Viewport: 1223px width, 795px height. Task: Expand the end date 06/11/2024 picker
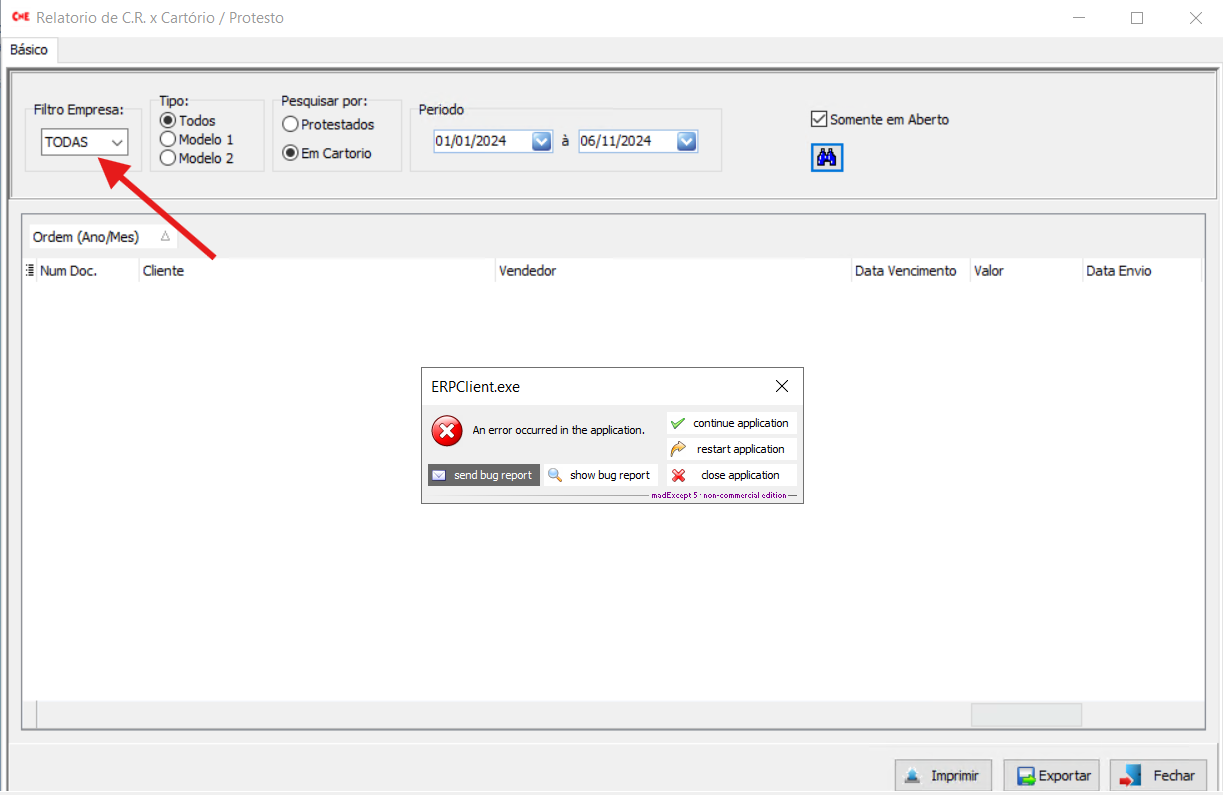pyautogui.click(x=686, y=141)
